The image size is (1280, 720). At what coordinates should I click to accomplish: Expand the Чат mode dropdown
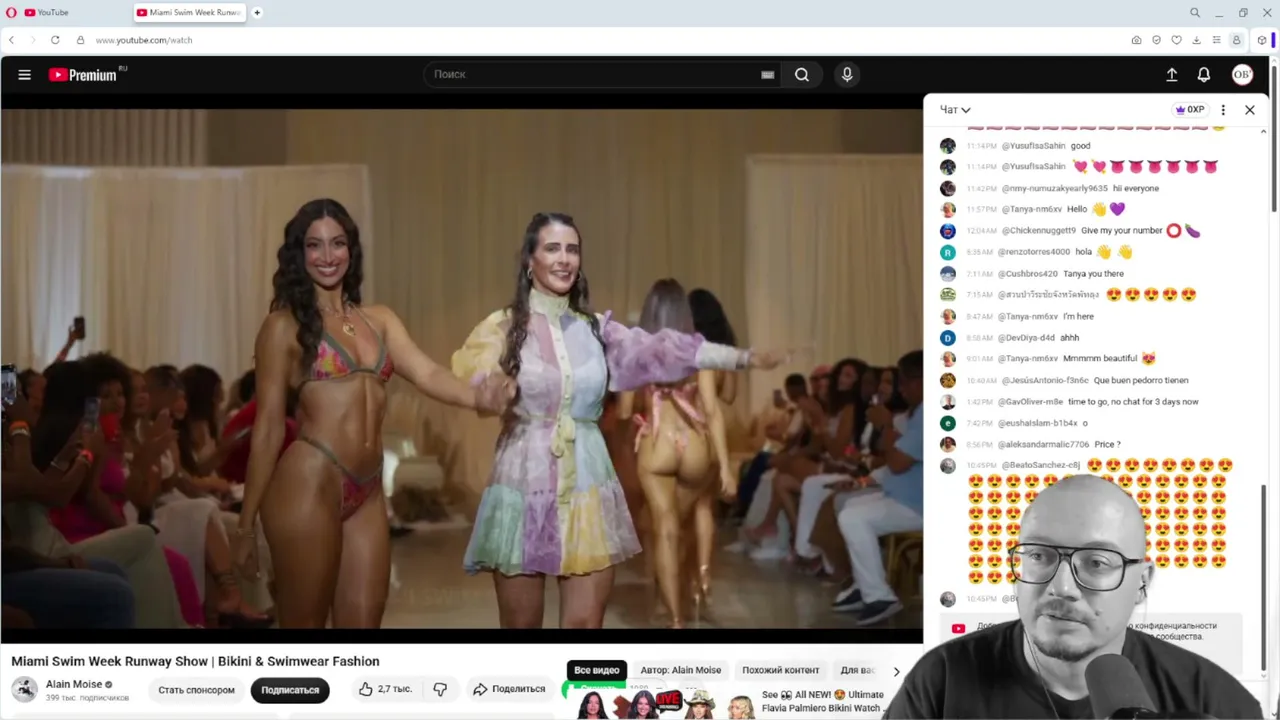[955, 110]
